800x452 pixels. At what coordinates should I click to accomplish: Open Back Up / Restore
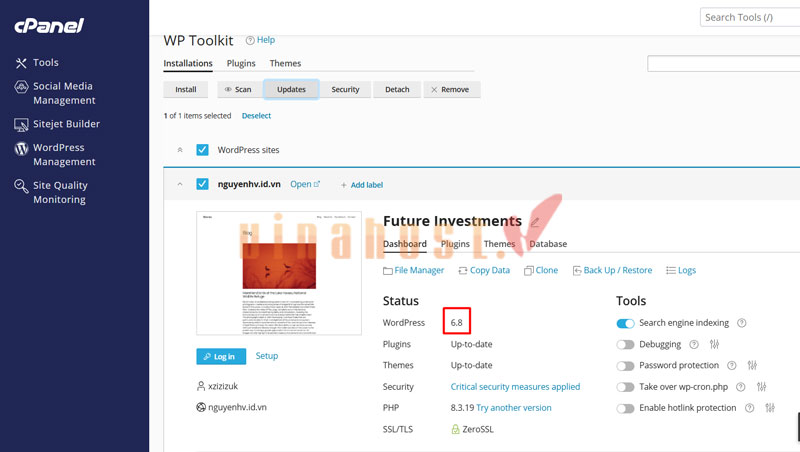pos(612,270)
